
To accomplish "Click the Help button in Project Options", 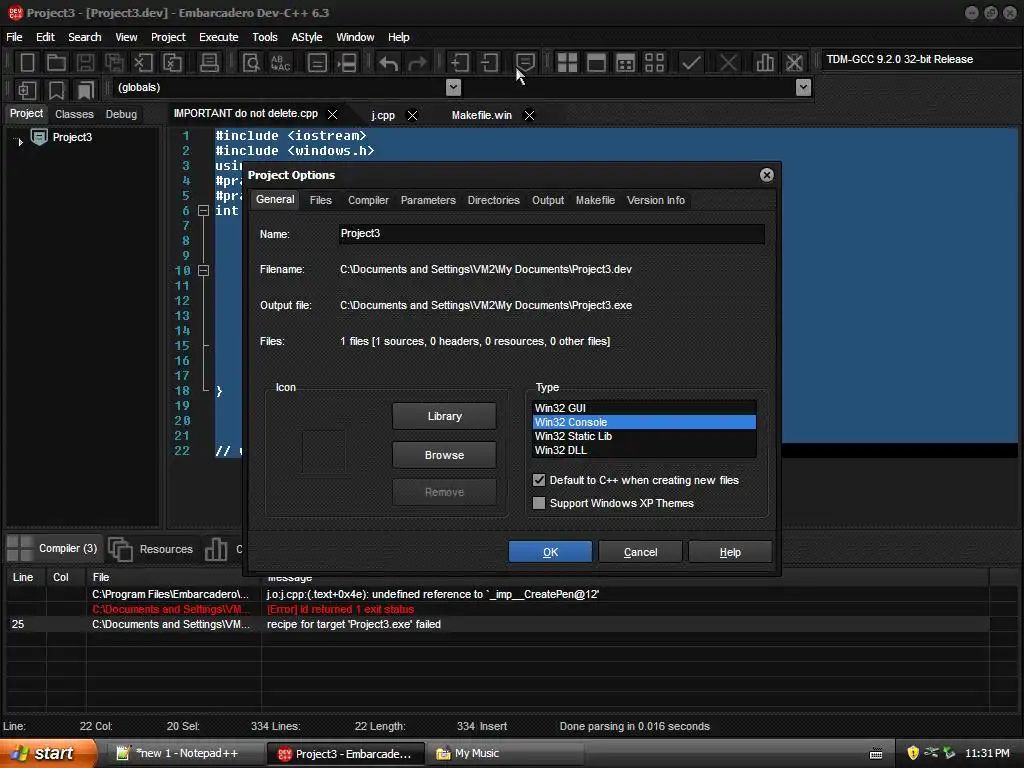I will pyautogui.click(x=730, y=552).
